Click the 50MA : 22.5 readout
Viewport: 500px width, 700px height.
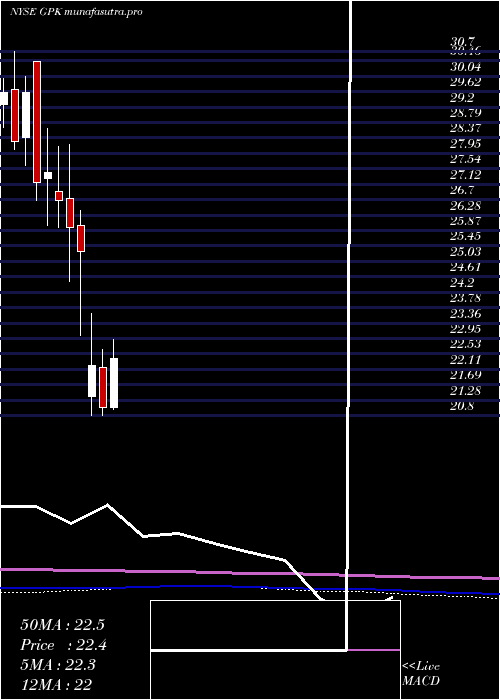(x=62, y=625)
